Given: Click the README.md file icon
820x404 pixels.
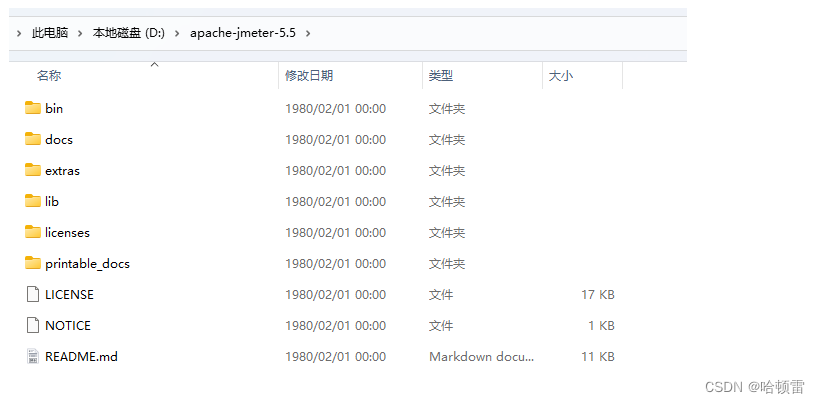Looking at the screenshot, I should tap(33, 356).
